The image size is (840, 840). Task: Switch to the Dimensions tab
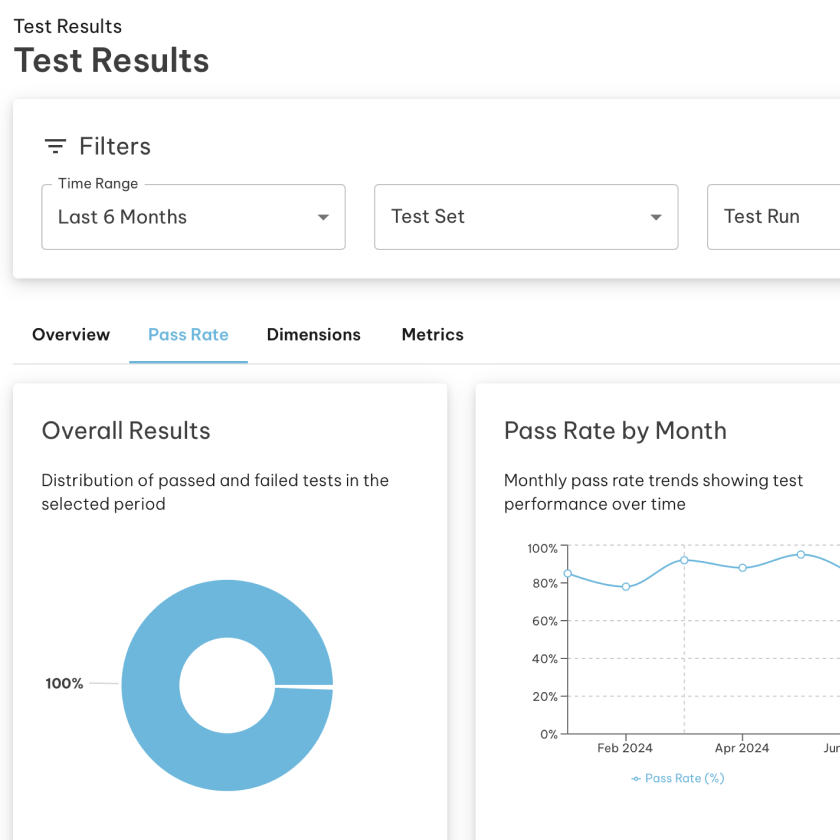(314, 335)
